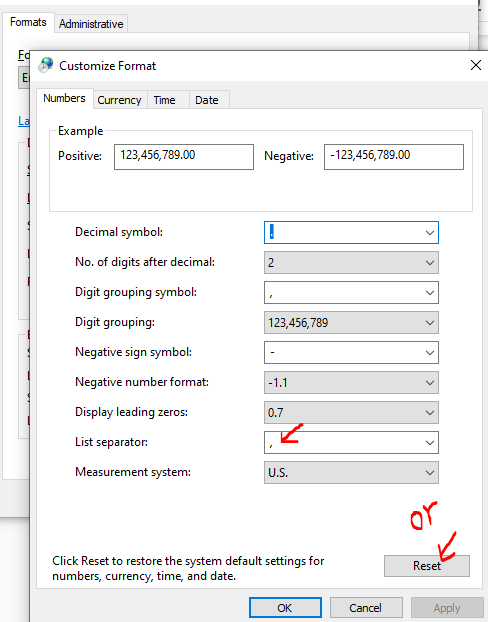
Task: Click the Negative example value box
Action: pos(394,157)
